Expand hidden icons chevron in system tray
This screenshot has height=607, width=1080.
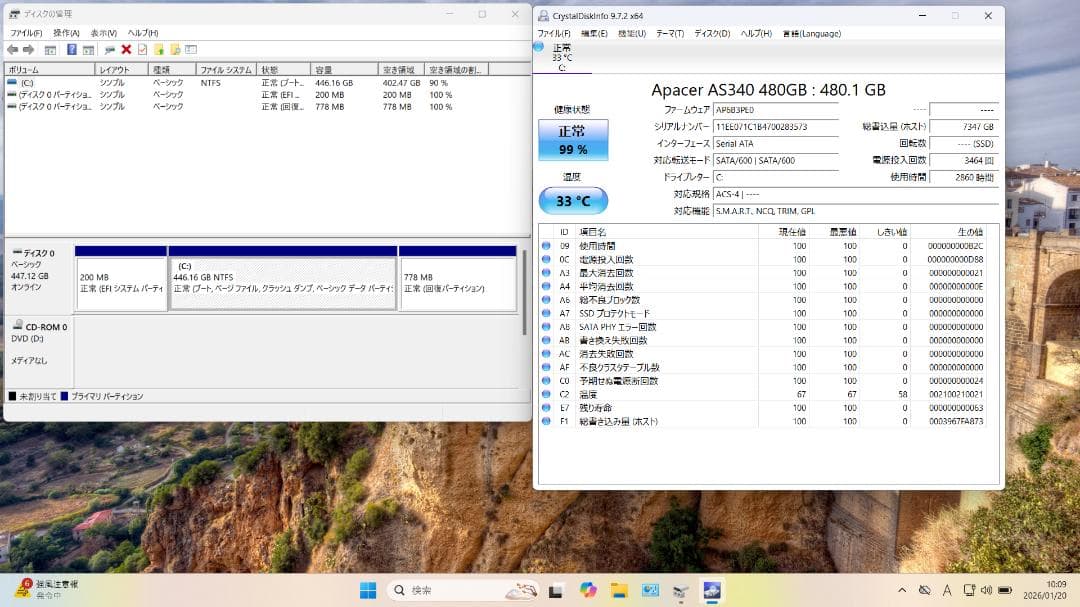pos(901,590)
